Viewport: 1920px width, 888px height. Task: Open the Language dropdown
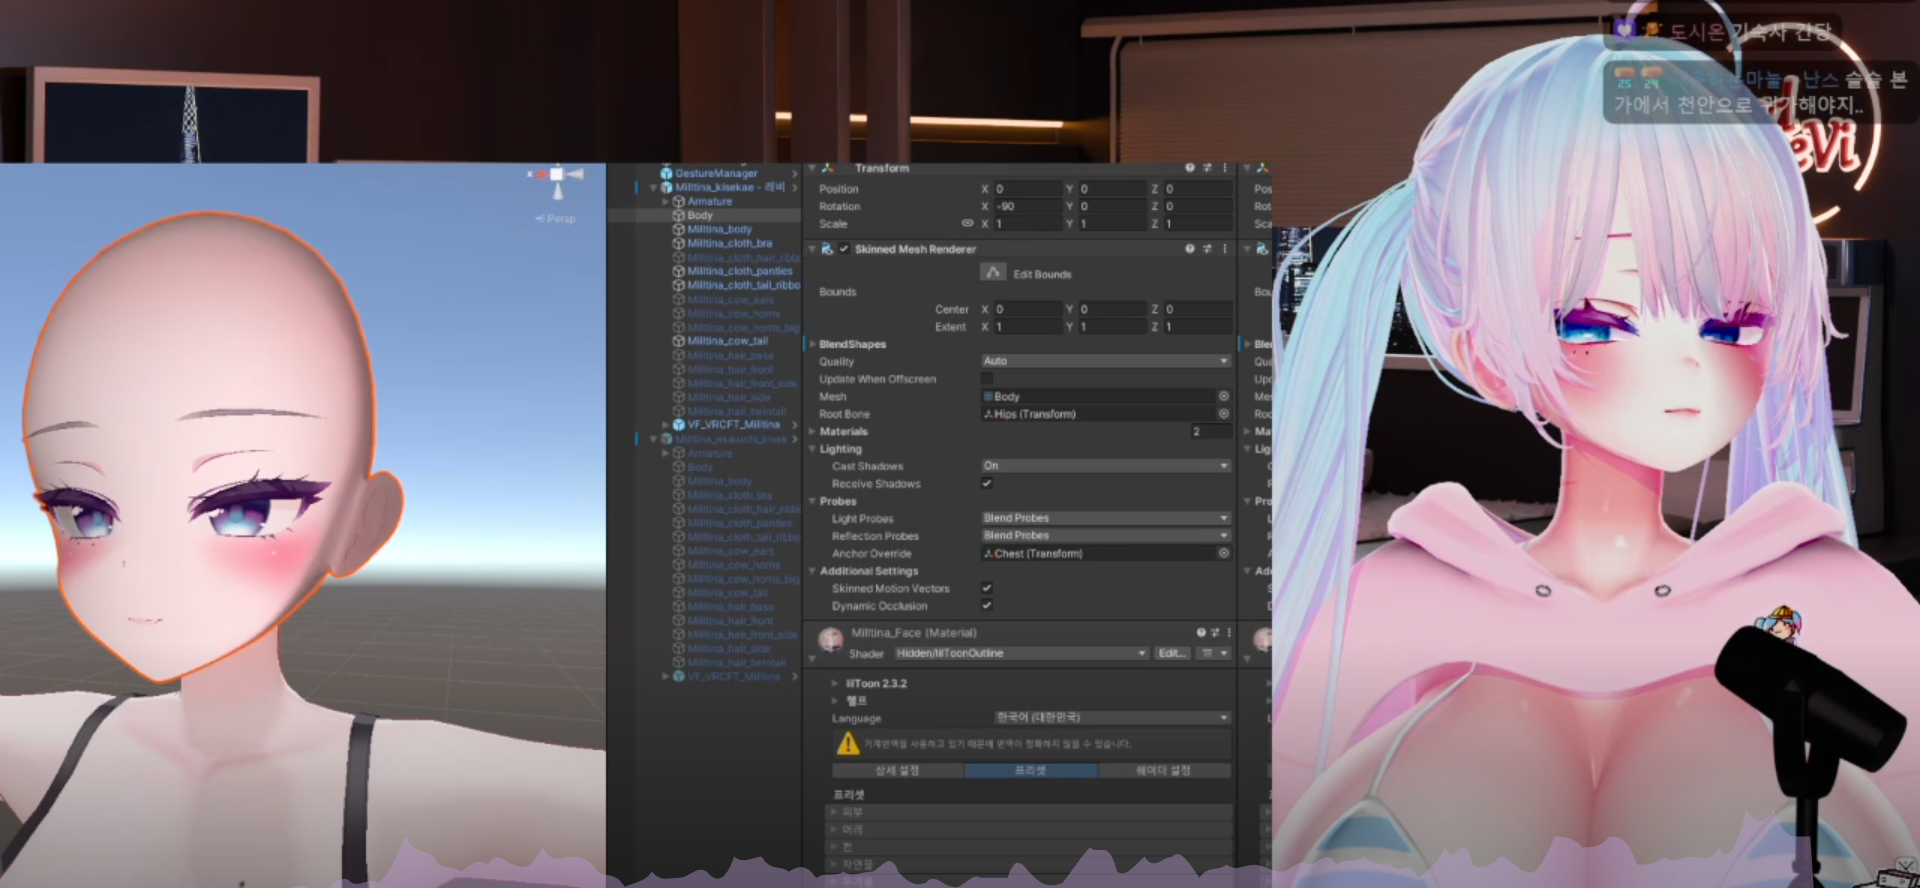coord(1112,718)
